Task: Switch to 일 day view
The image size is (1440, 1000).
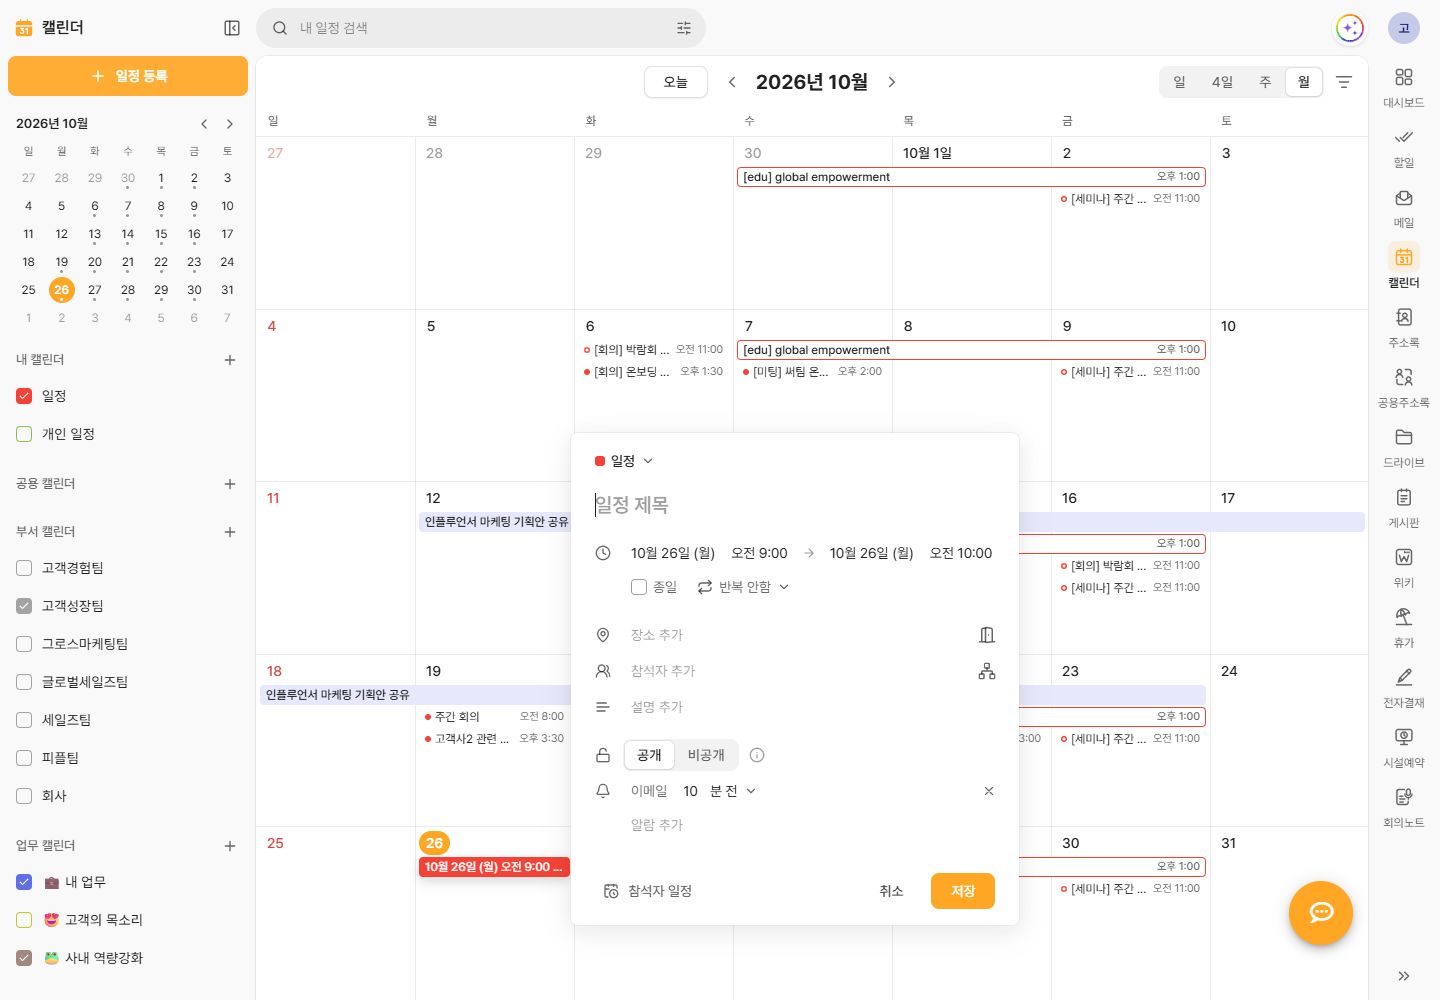Action: coord(1180,82)
